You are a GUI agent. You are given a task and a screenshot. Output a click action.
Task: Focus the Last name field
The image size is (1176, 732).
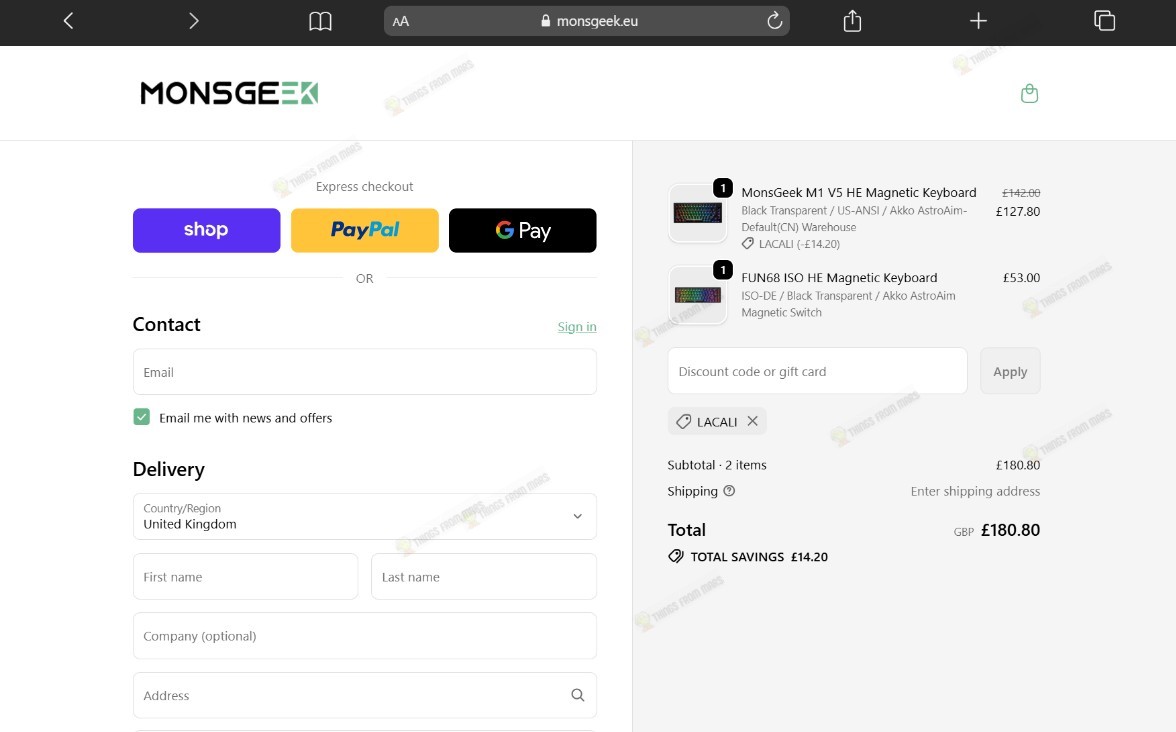484,577
